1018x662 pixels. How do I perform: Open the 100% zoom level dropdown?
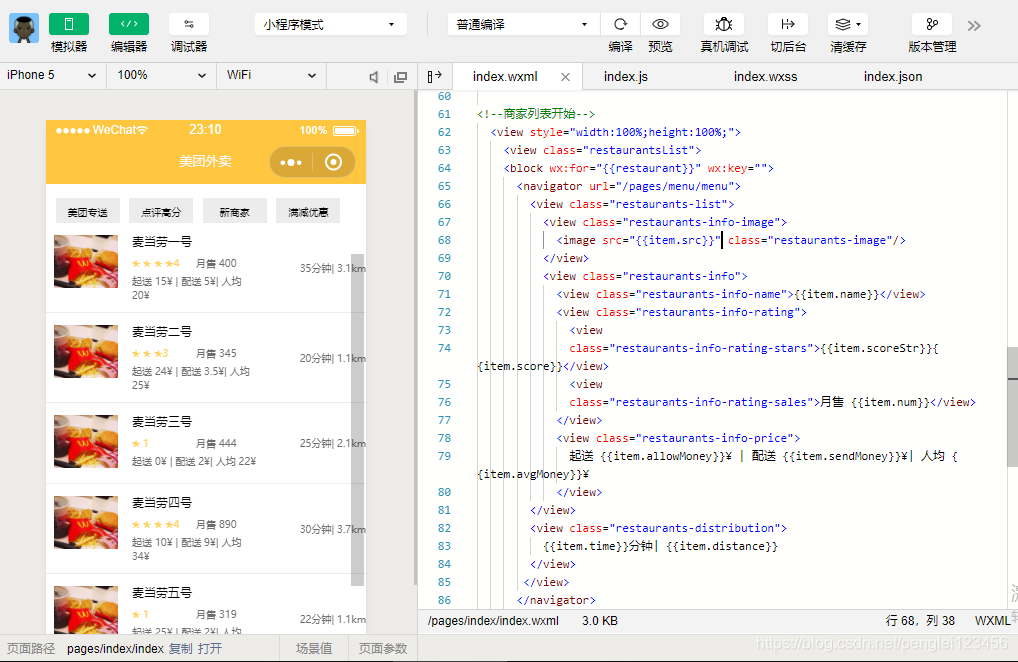click(x=161, y=75)
